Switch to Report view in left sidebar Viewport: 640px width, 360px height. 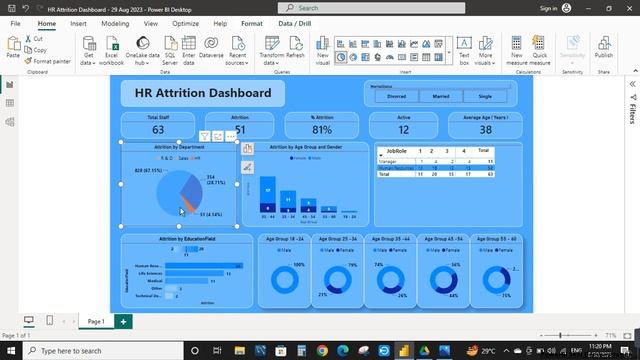coord(9,85)
